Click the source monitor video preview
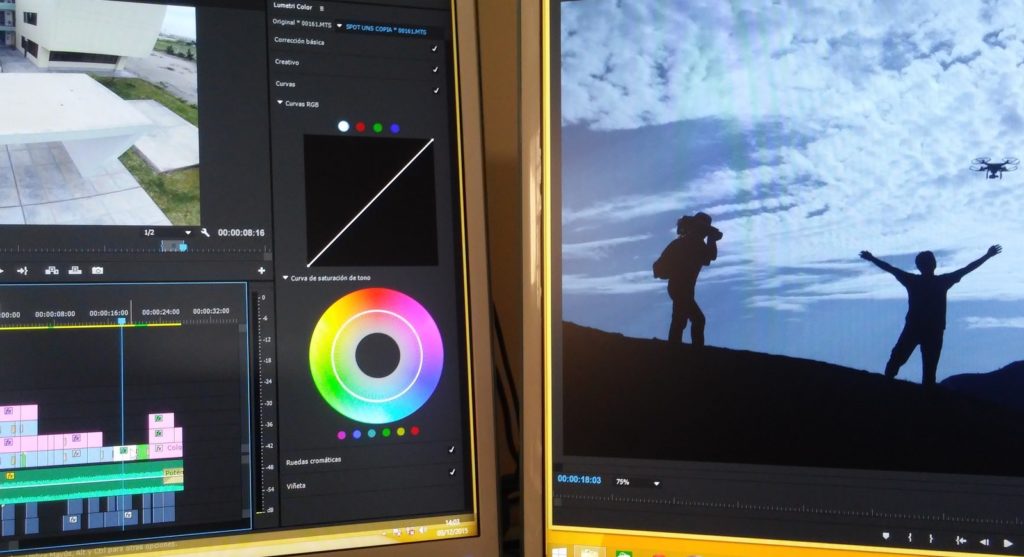1024x557 pixels. pyautogui.click(x=99, y=112)
